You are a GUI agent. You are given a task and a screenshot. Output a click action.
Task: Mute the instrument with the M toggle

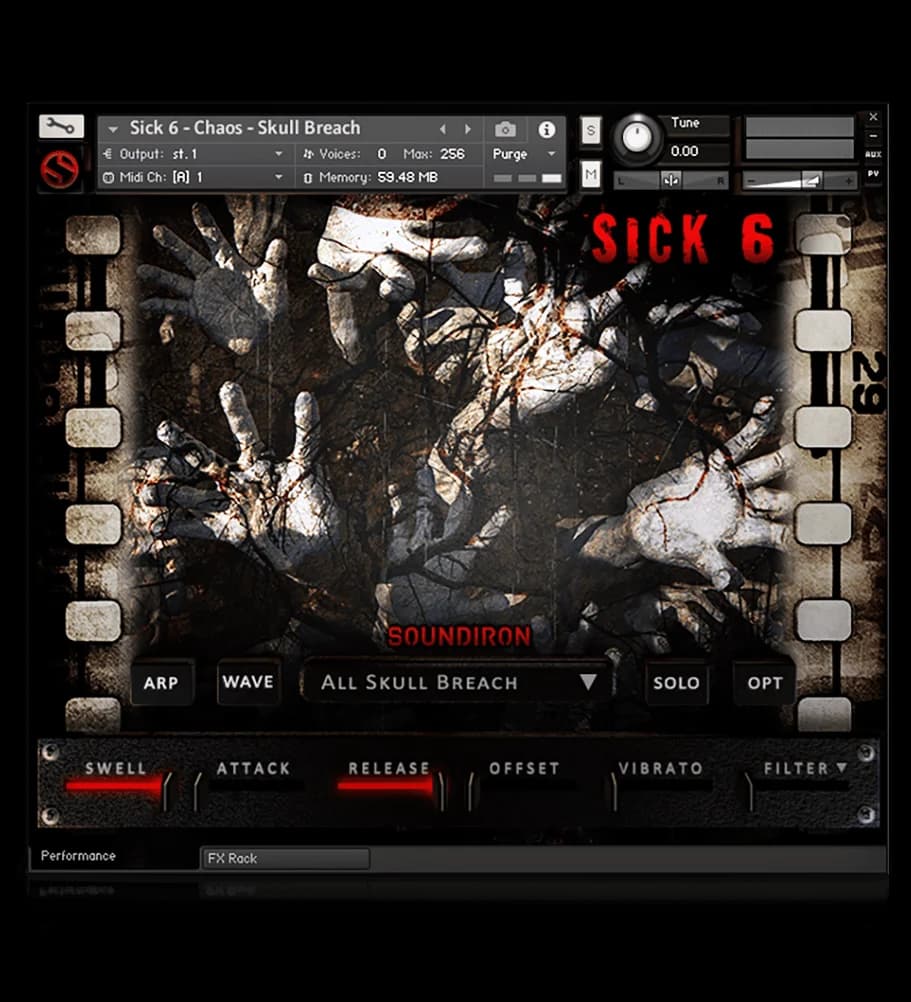click(x=590, y=172)
